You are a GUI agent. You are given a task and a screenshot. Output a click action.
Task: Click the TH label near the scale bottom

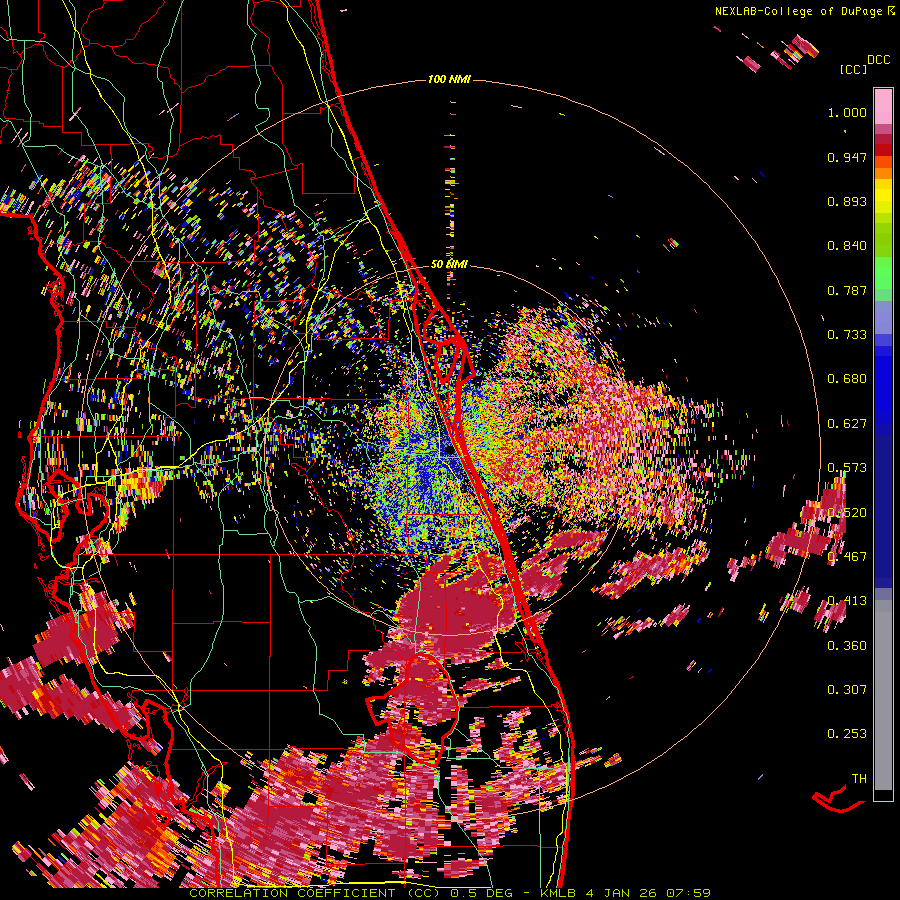pyautogui.click(x=859, y=779)
